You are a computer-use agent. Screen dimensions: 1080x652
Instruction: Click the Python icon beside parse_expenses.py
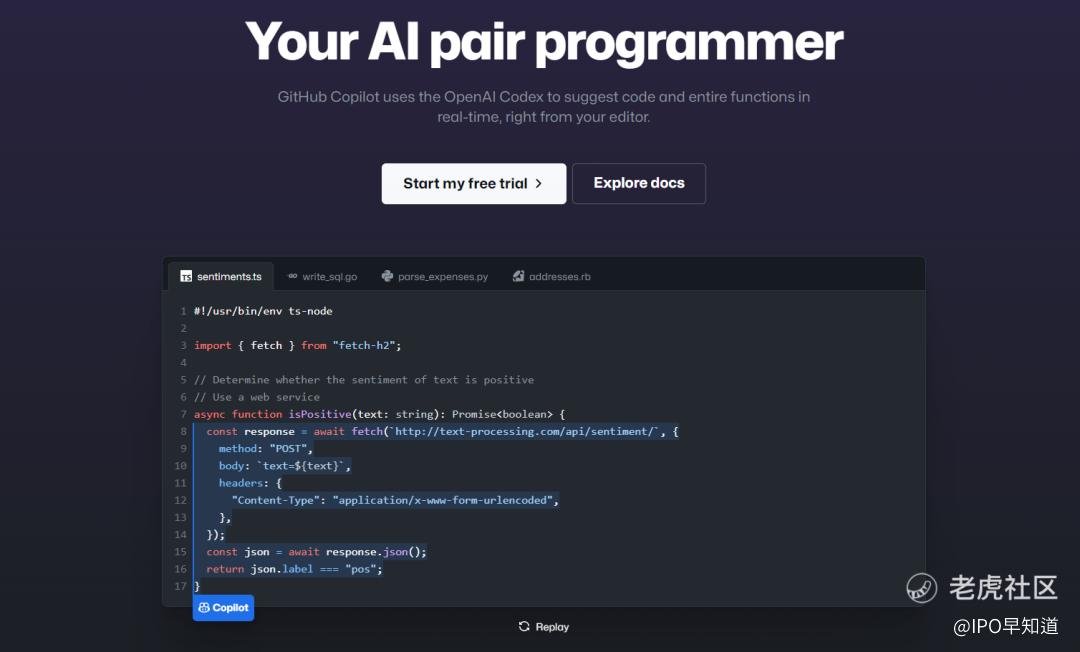point(387,276)
